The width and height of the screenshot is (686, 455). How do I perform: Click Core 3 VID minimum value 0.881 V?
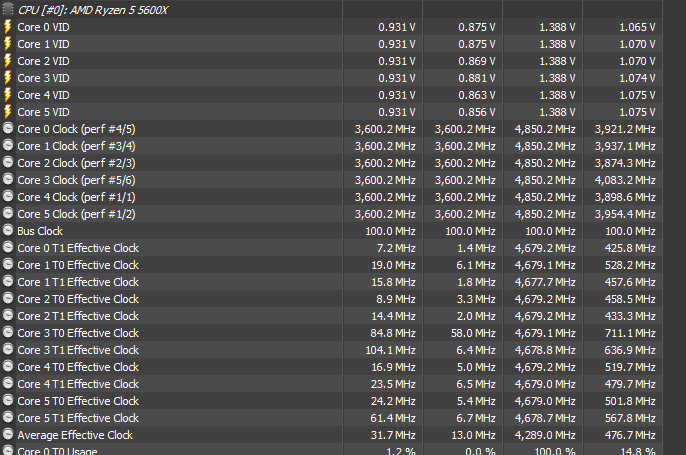click(477, 78)
